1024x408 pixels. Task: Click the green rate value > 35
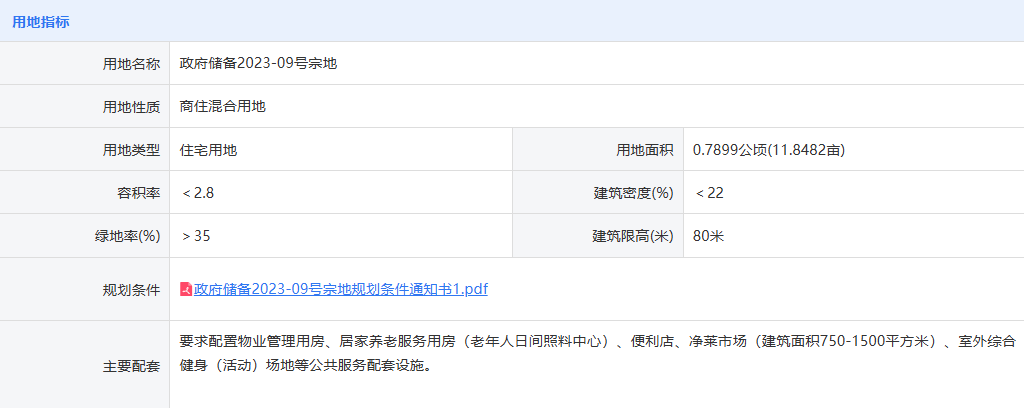(x=196, y=236)
